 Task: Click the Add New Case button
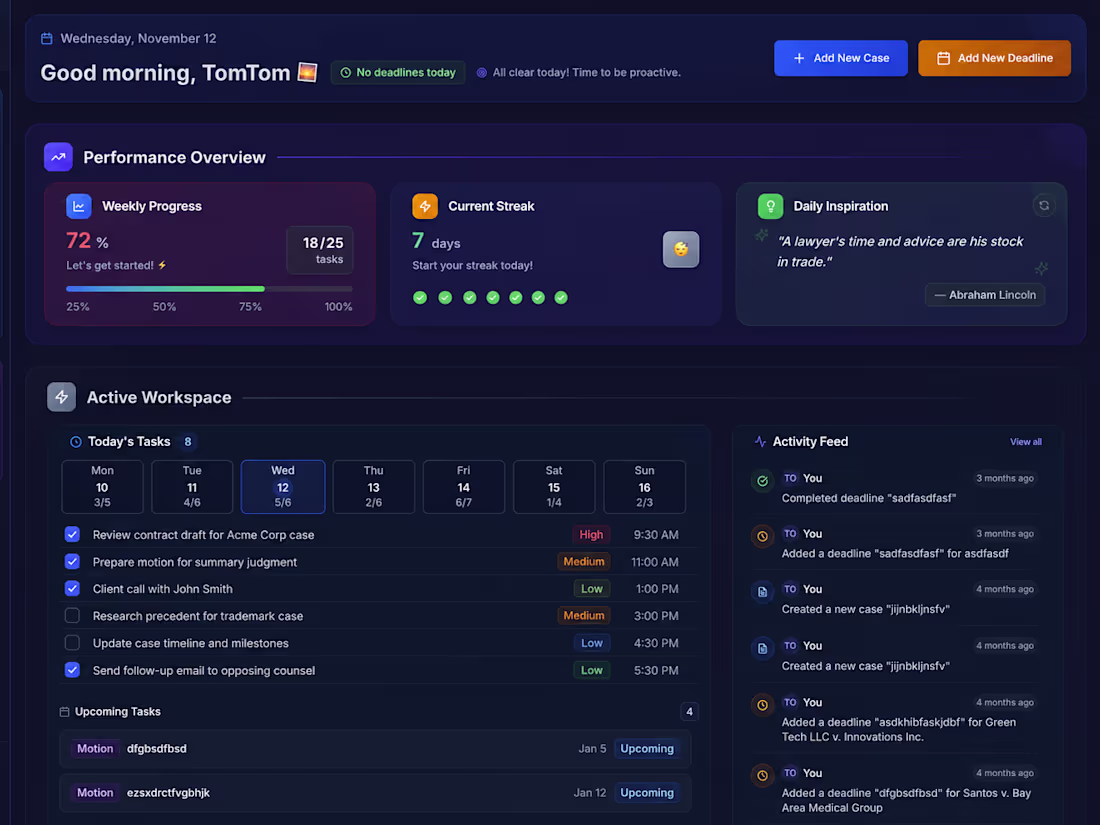point(840,58)
